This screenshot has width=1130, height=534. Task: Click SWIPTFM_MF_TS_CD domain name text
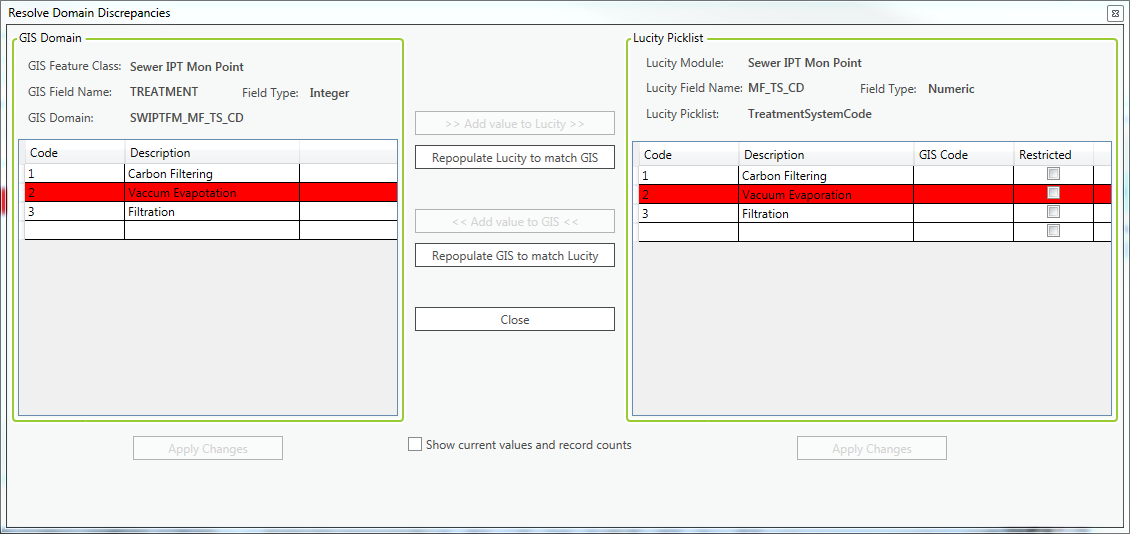click(187, 117)
